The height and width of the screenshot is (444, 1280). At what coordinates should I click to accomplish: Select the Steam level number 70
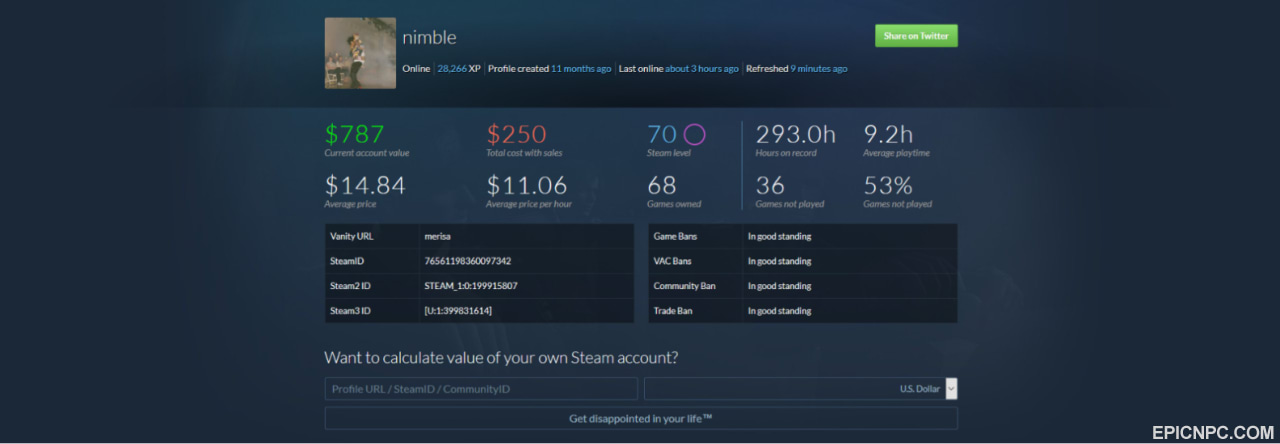coord(662,134)
